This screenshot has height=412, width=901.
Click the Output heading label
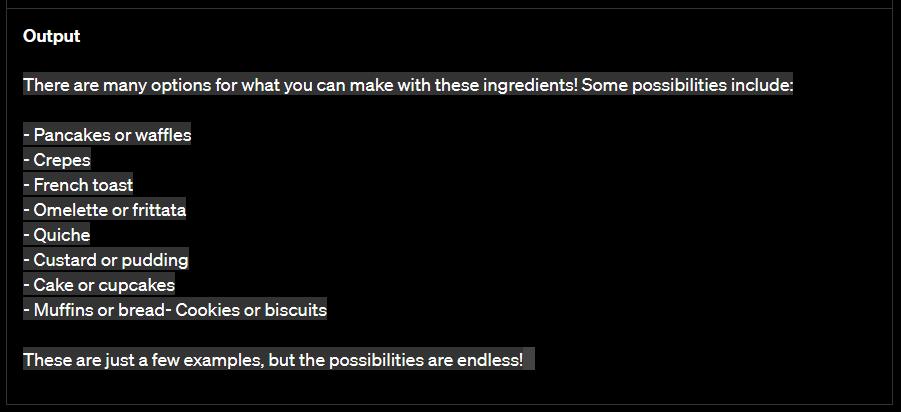pos(51,37)
